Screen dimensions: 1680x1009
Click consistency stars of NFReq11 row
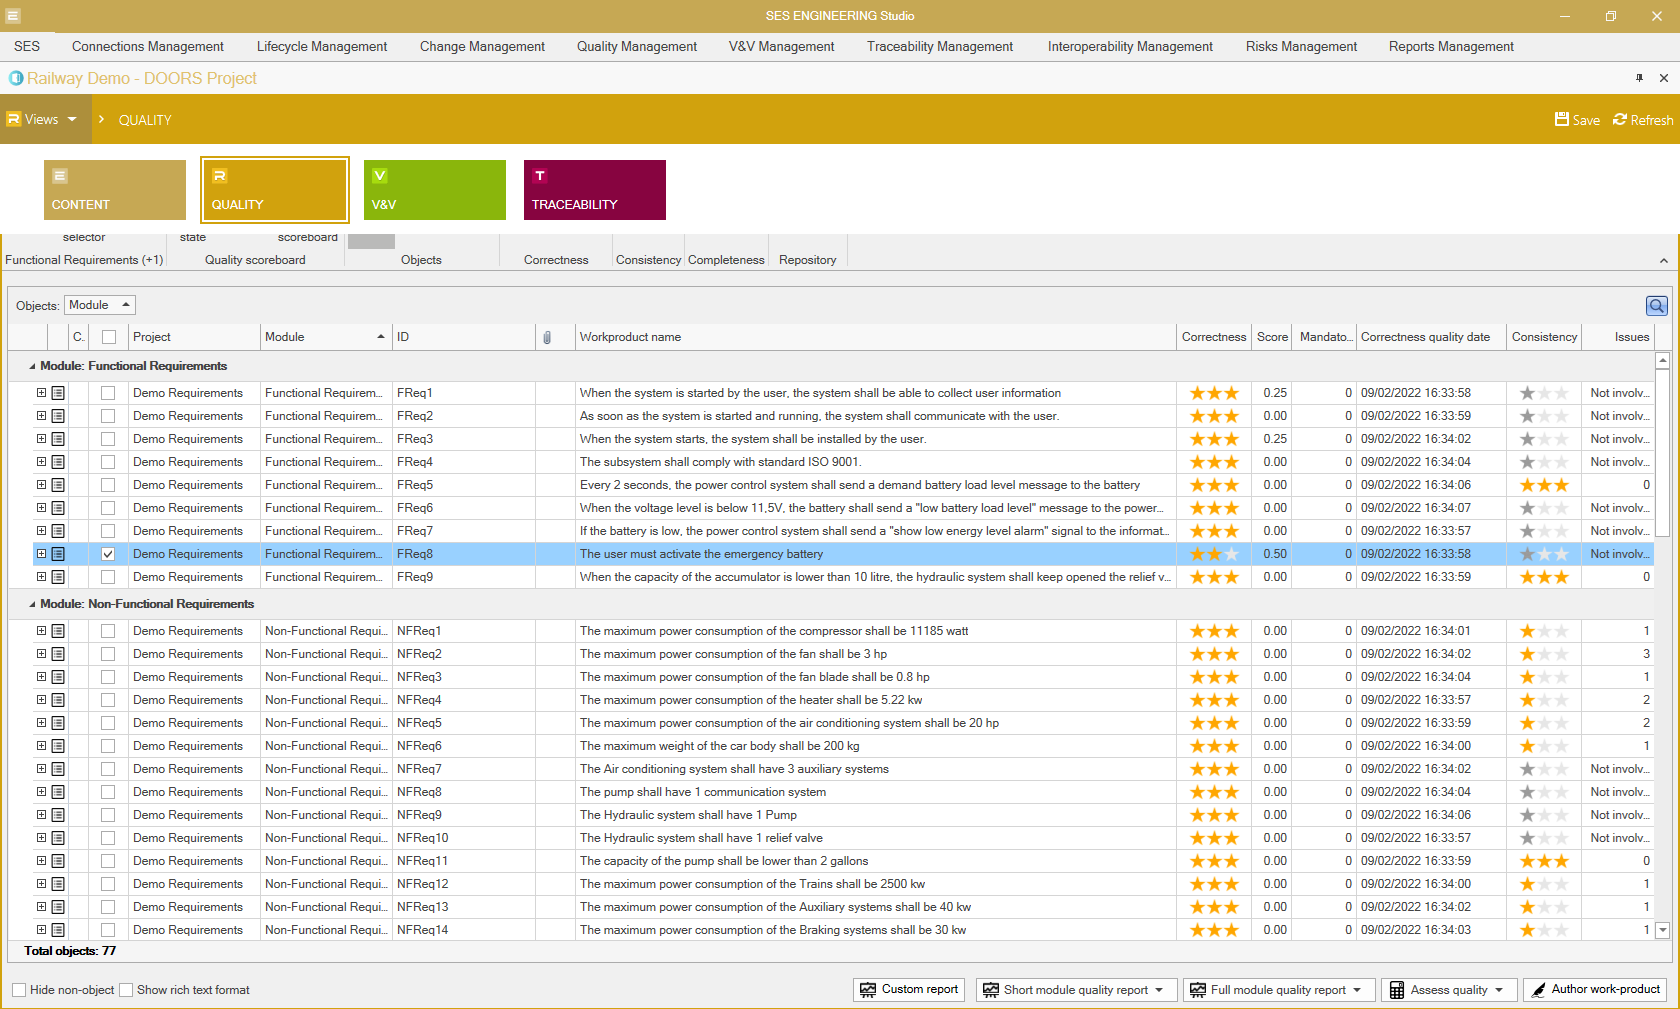coord(1544,861)
